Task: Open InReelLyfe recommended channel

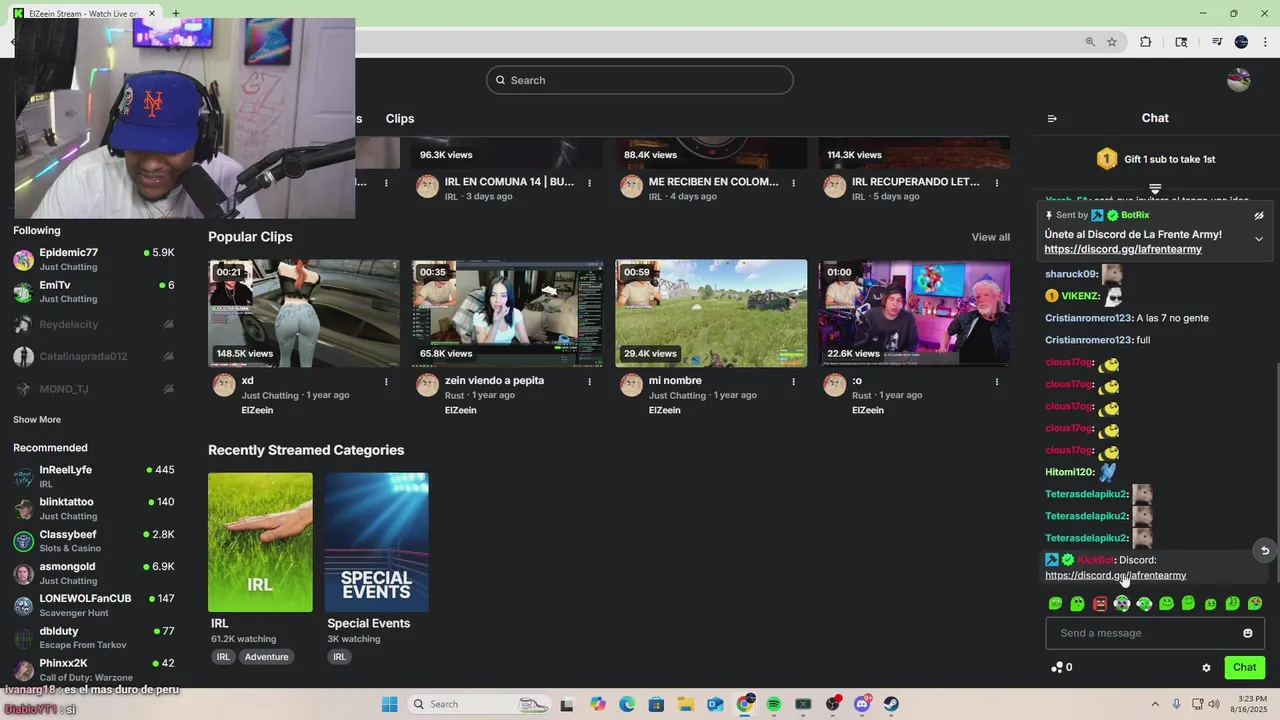Action: click(94, 476)
